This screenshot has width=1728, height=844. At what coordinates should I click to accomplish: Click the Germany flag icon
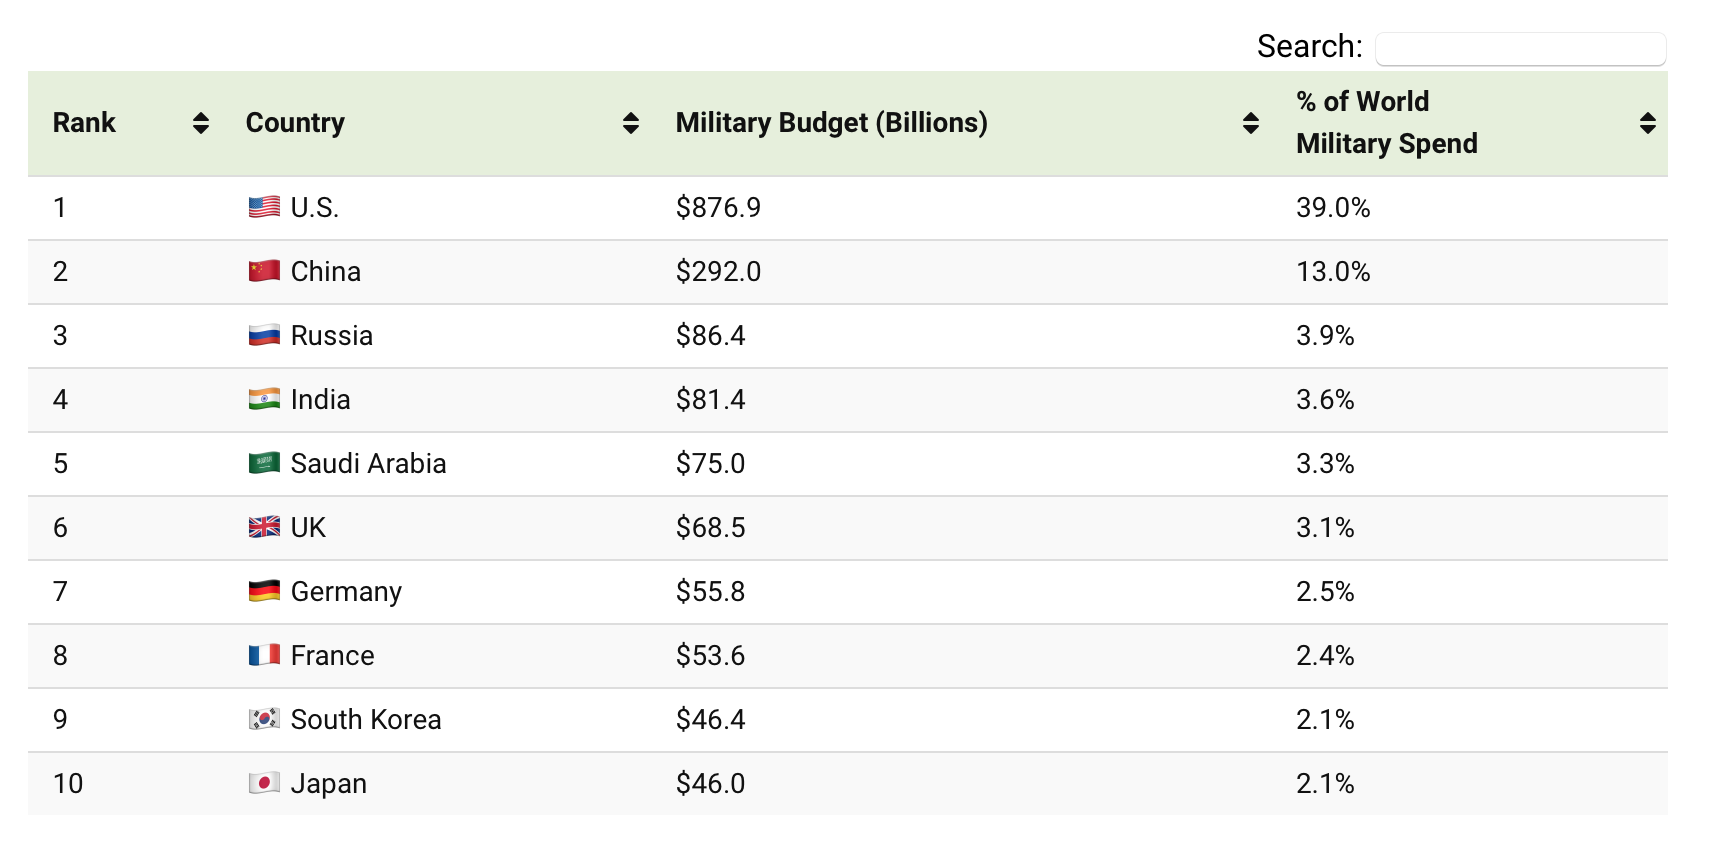click(264, 591)
